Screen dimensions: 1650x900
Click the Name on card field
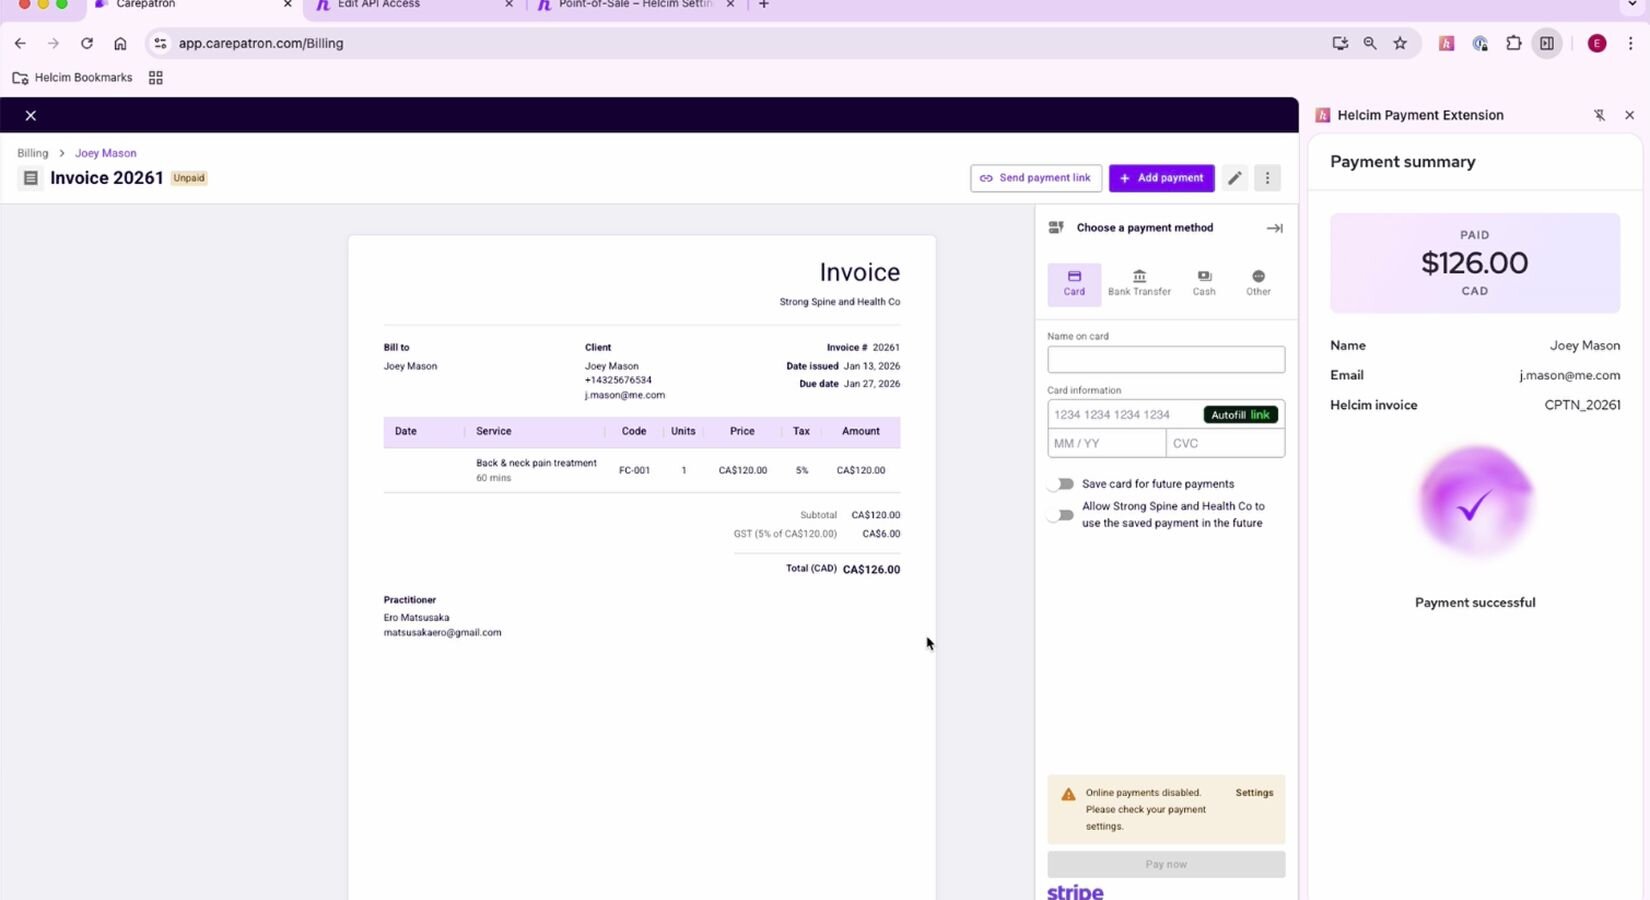1165,360
